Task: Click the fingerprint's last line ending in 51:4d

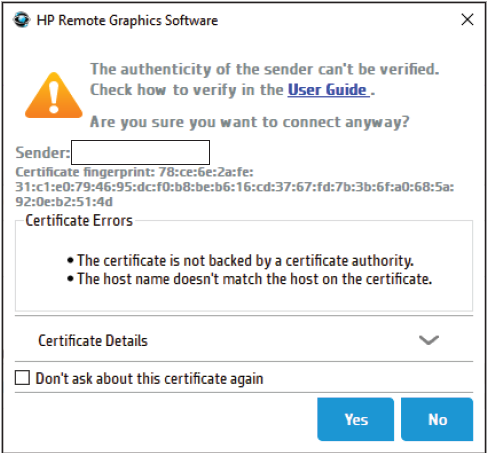Action: click(64, 202)
